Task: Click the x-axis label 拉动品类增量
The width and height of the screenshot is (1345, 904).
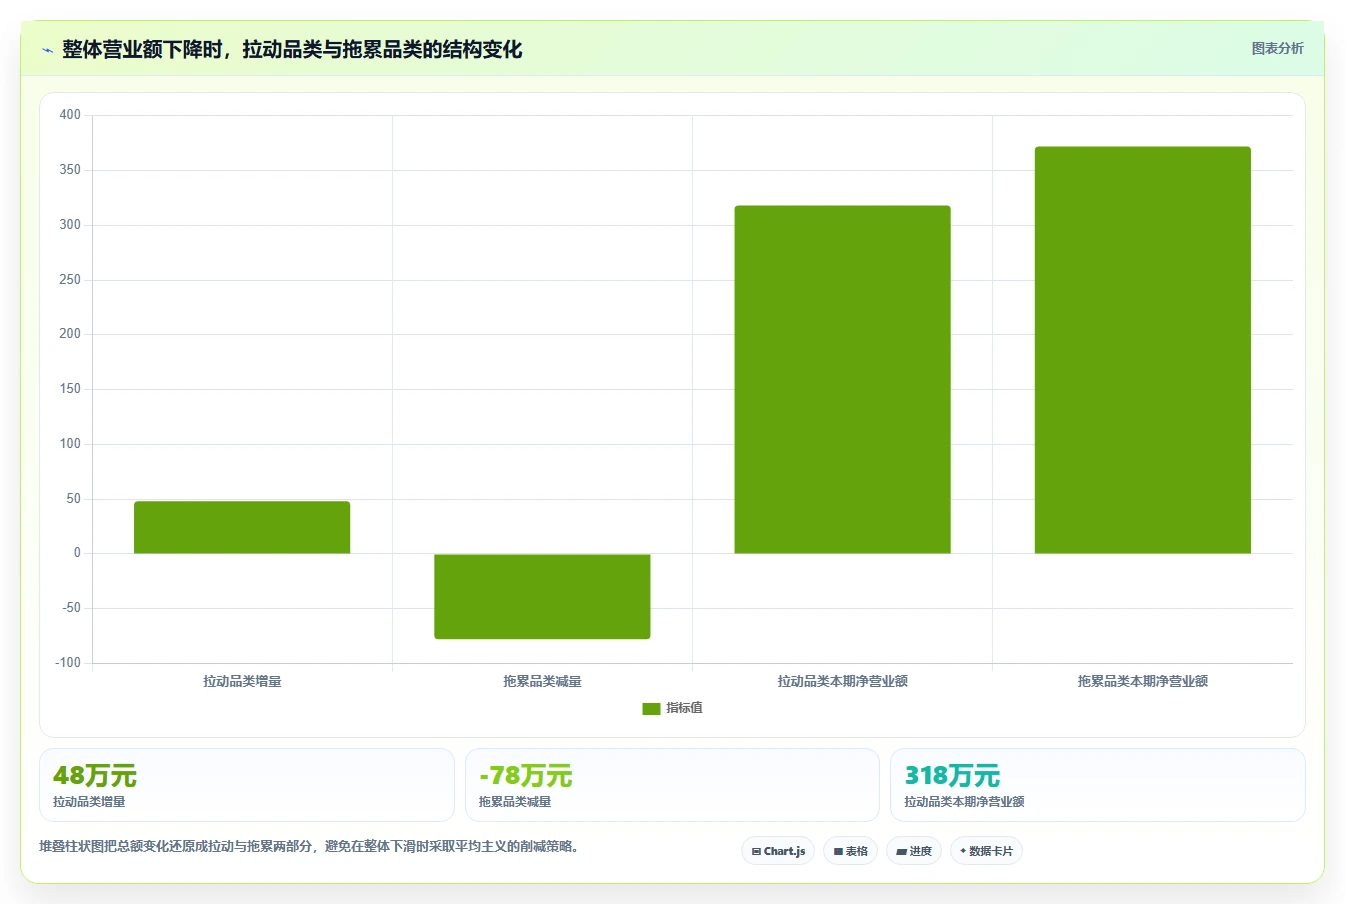Action: click(x=242, y=681)
